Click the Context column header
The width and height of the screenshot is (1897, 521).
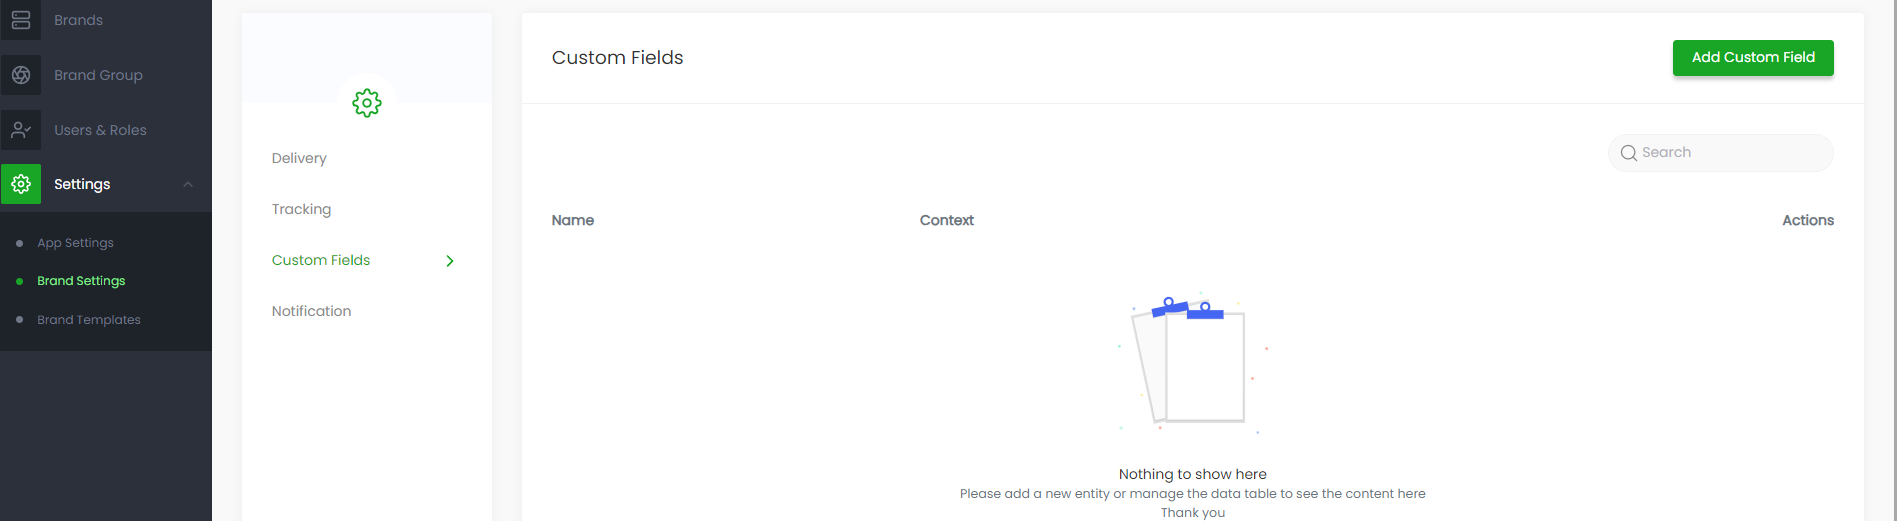946,220
